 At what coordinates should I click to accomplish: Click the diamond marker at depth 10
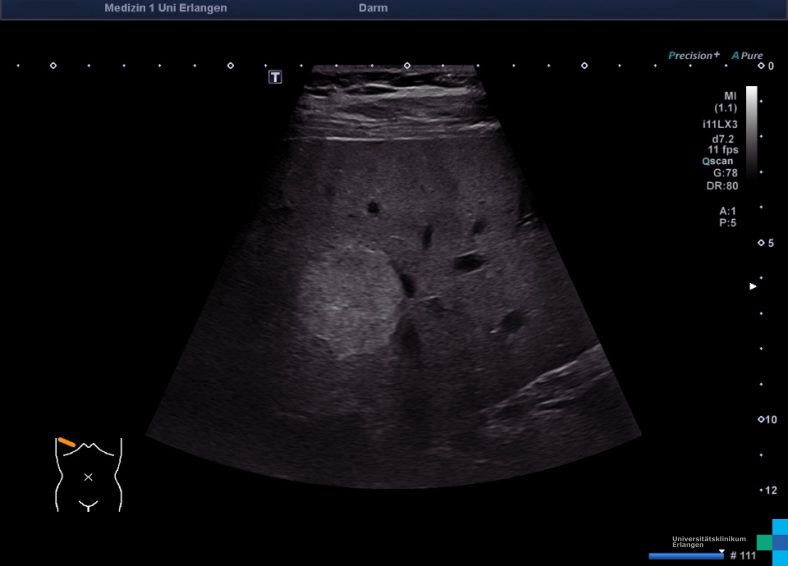(x=760, y=419)
